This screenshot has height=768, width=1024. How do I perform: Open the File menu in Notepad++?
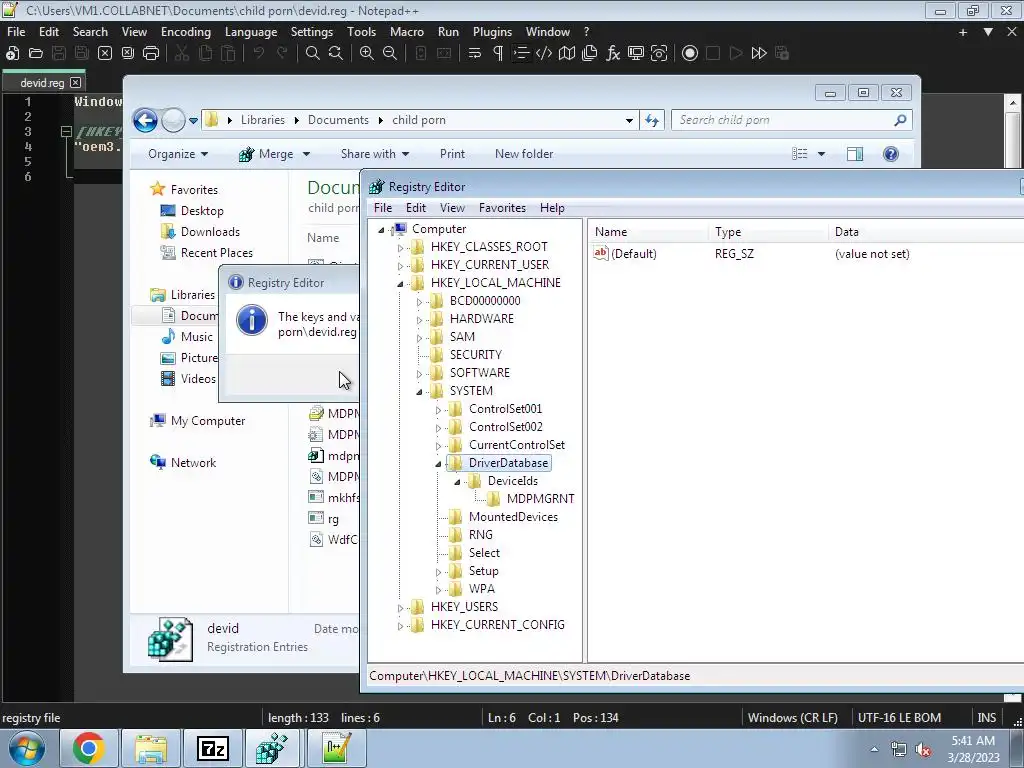click(16, 32)
